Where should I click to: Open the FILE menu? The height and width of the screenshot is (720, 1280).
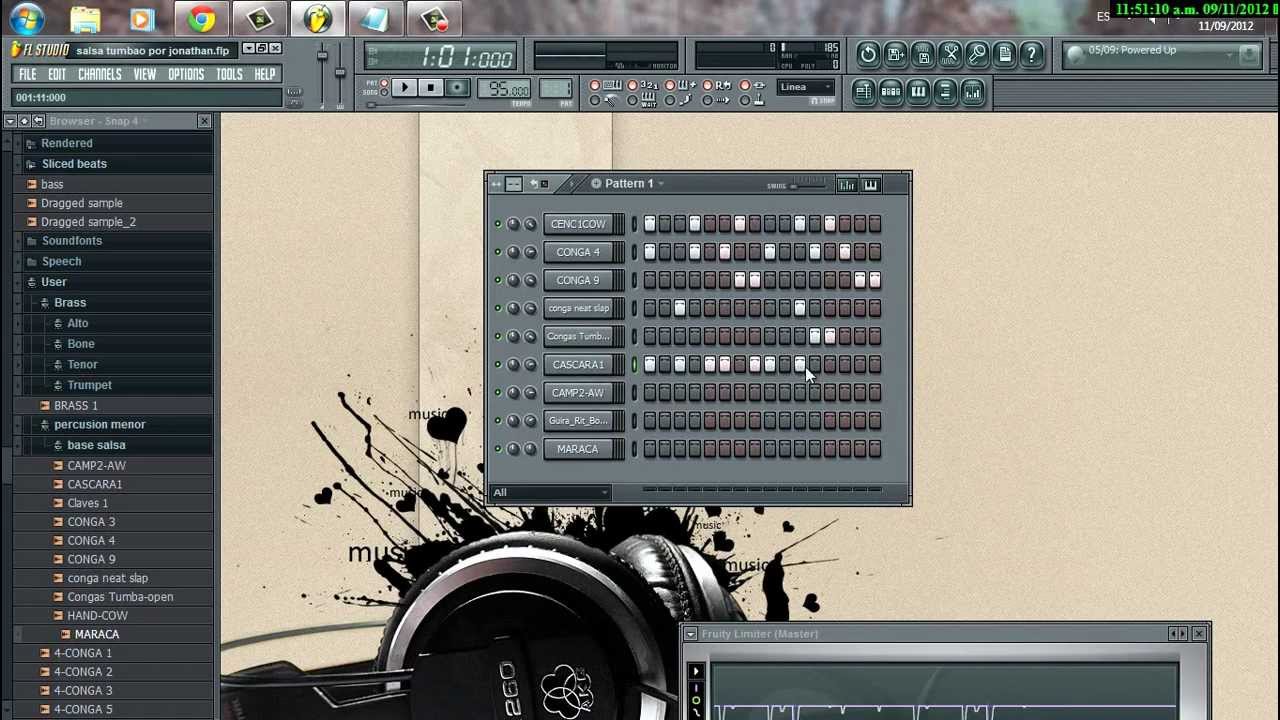(27, 74)
